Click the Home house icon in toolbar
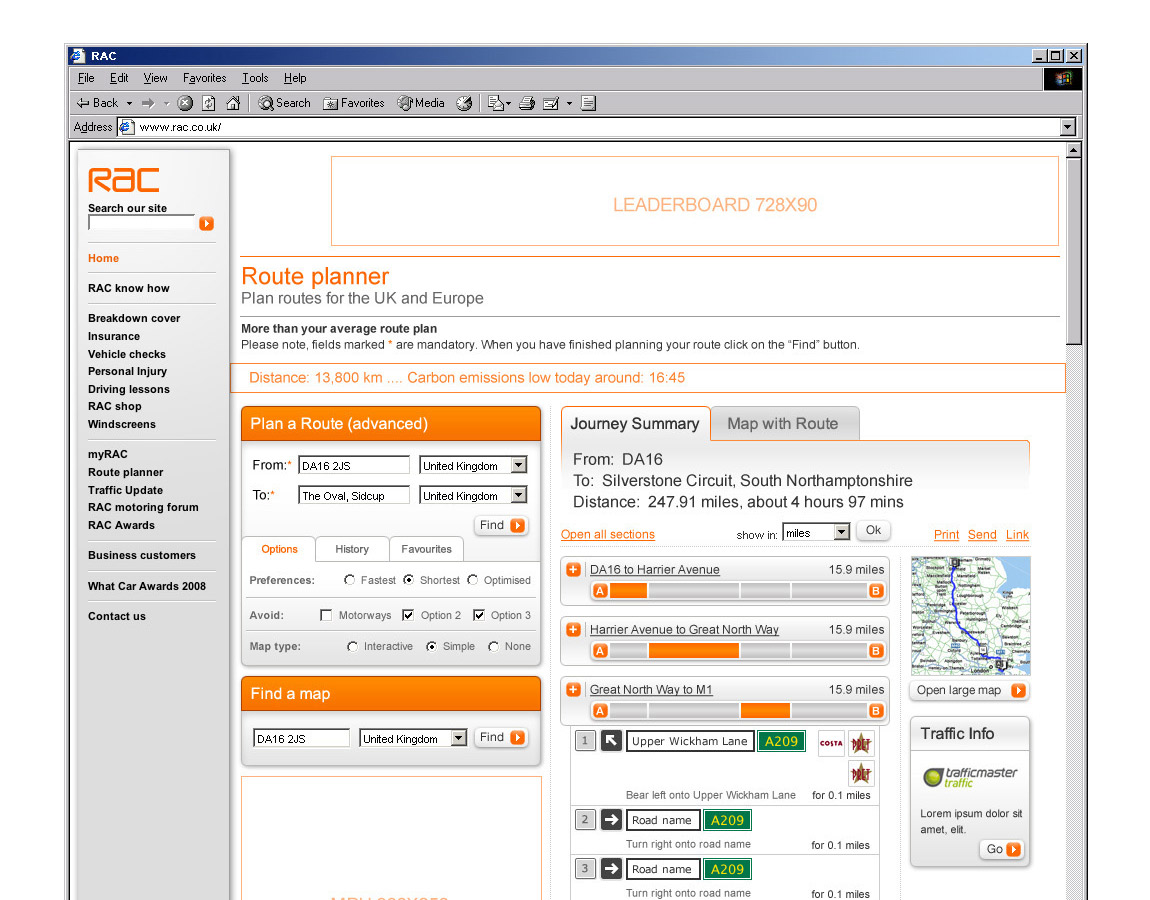 (233, 103)
